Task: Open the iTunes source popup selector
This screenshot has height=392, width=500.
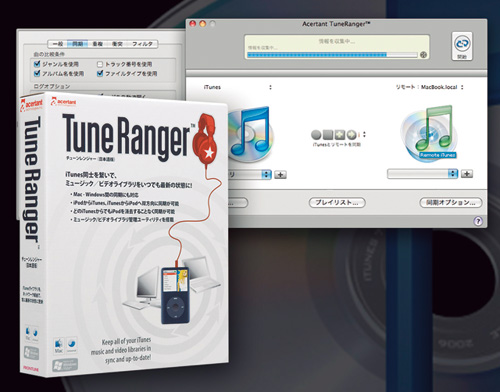Action: [237, 87]
